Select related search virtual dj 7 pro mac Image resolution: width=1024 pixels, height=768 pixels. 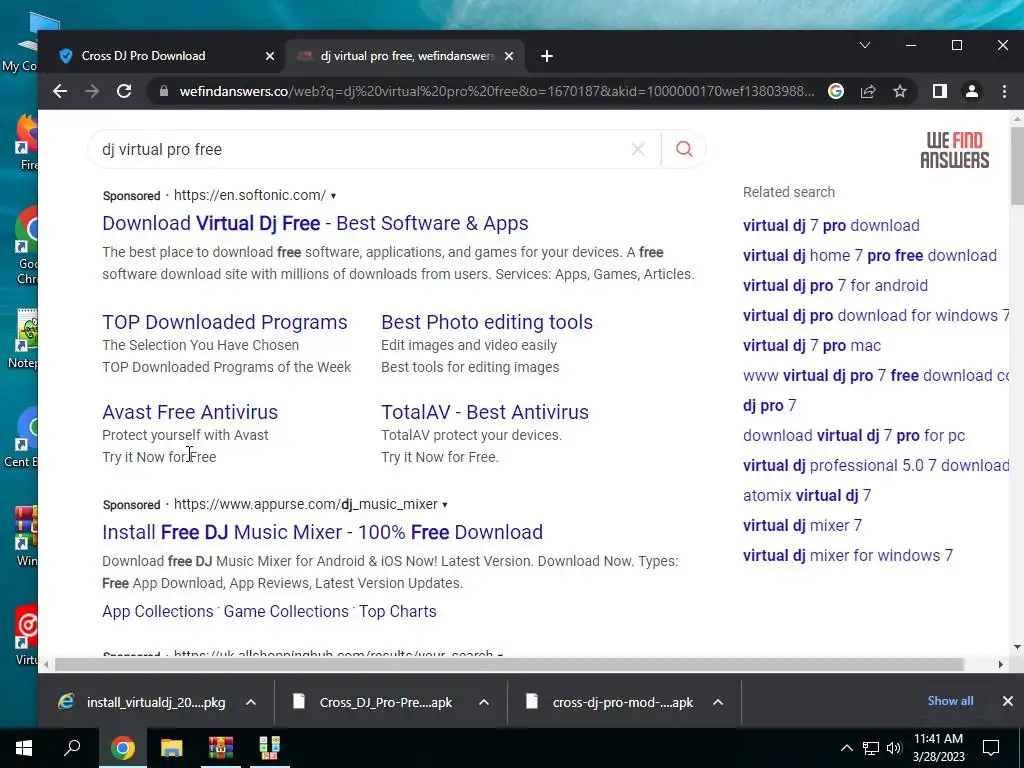[812, 345]
